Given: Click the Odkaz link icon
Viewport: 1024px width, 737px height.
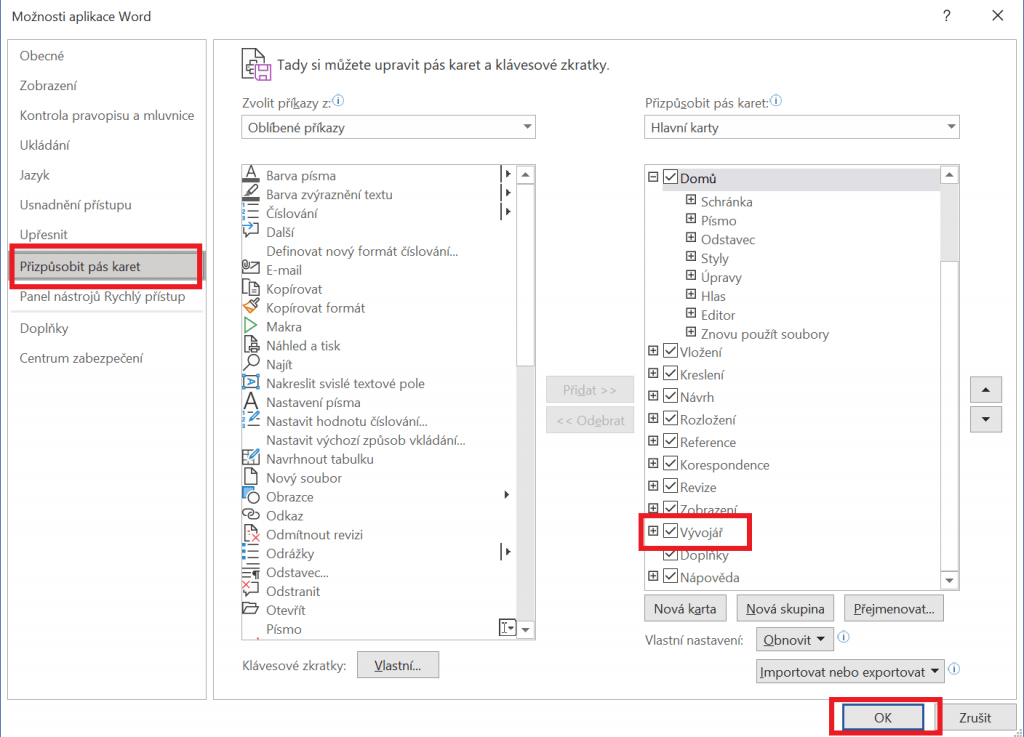Looking at the screenshot, I should [x=251, y=516].
